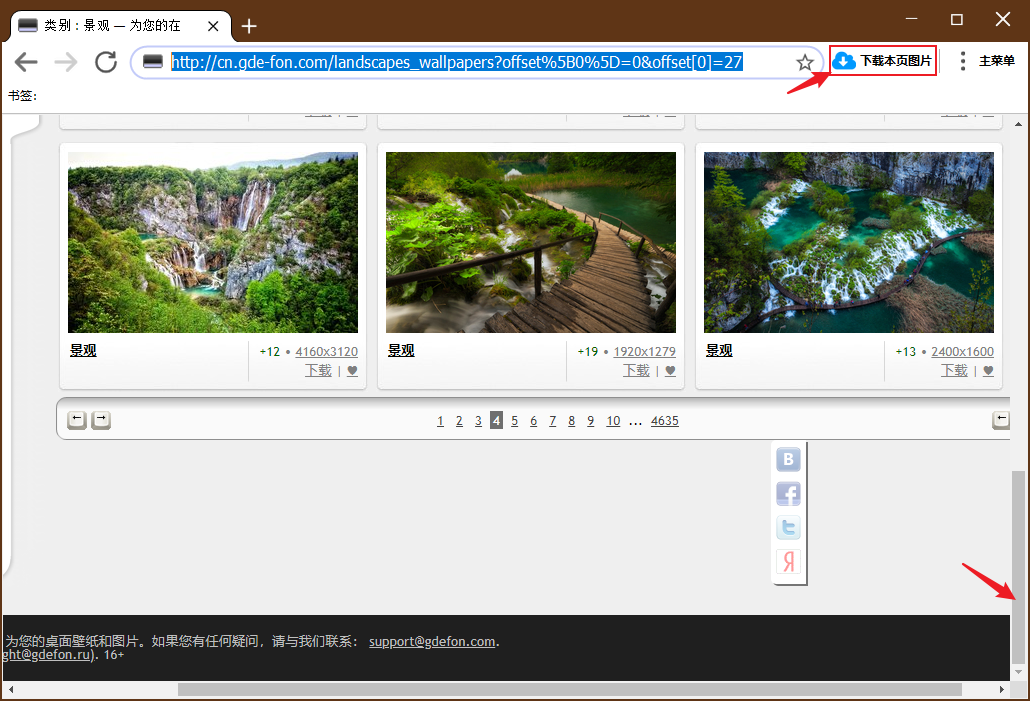
Task: Click the heart under the 2400x1600 wallpaper
Action: [x=988, y=371]
